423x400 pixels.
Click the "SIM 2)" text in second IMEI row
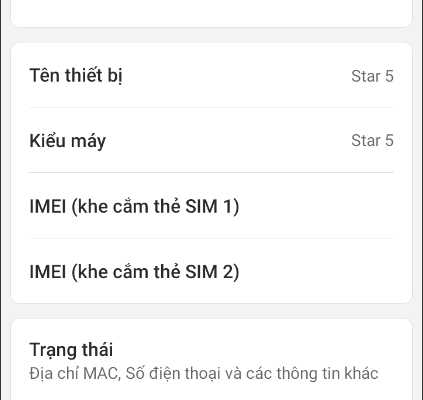pos(212,272)
